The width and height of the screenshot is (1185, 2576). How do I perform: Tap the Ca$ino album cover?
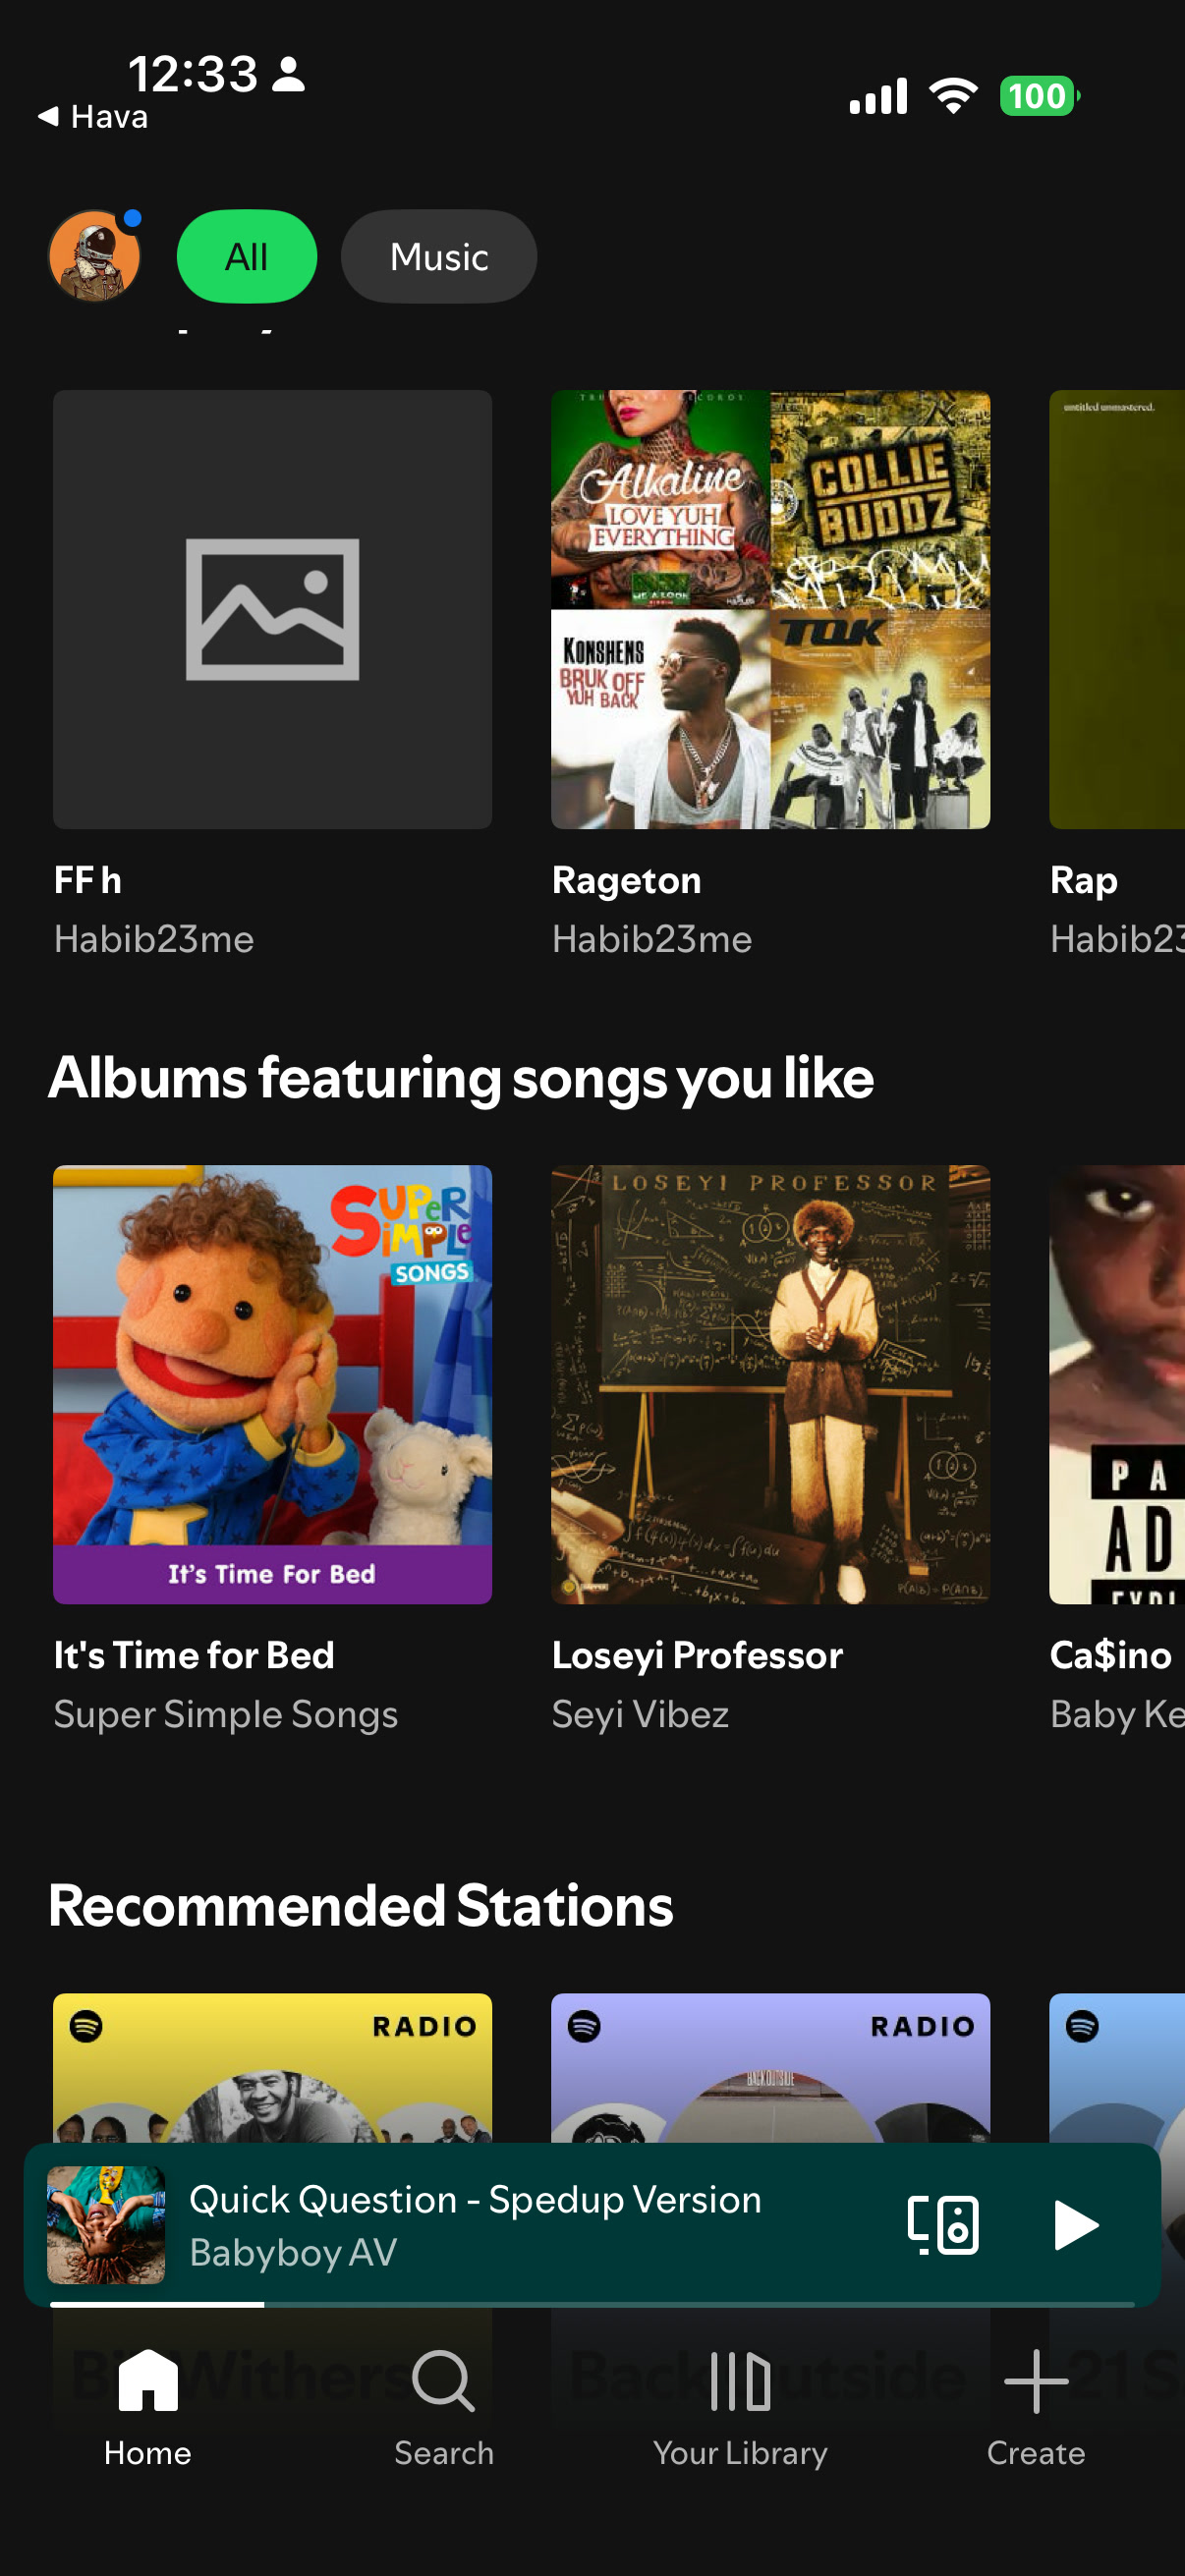click(x=1117, y=1384)
